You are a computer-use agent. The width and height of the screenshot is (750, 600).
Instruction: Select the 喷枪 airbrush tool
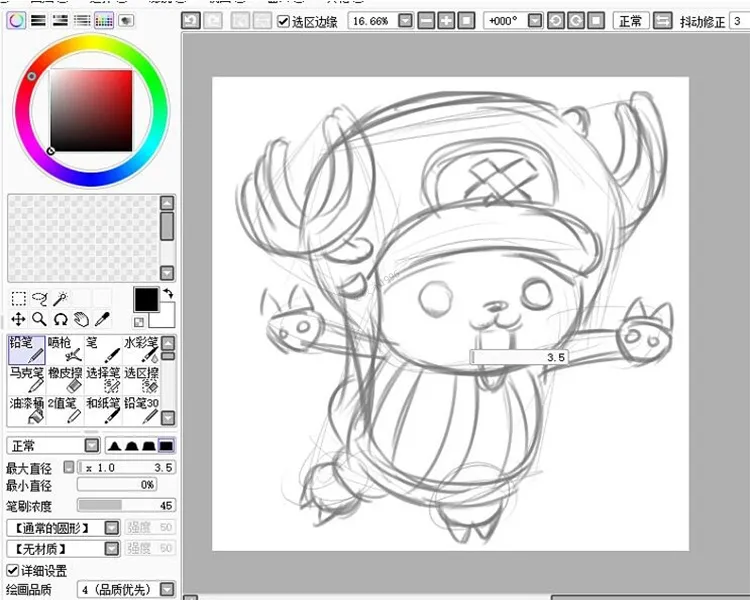(x=65, y=350)
